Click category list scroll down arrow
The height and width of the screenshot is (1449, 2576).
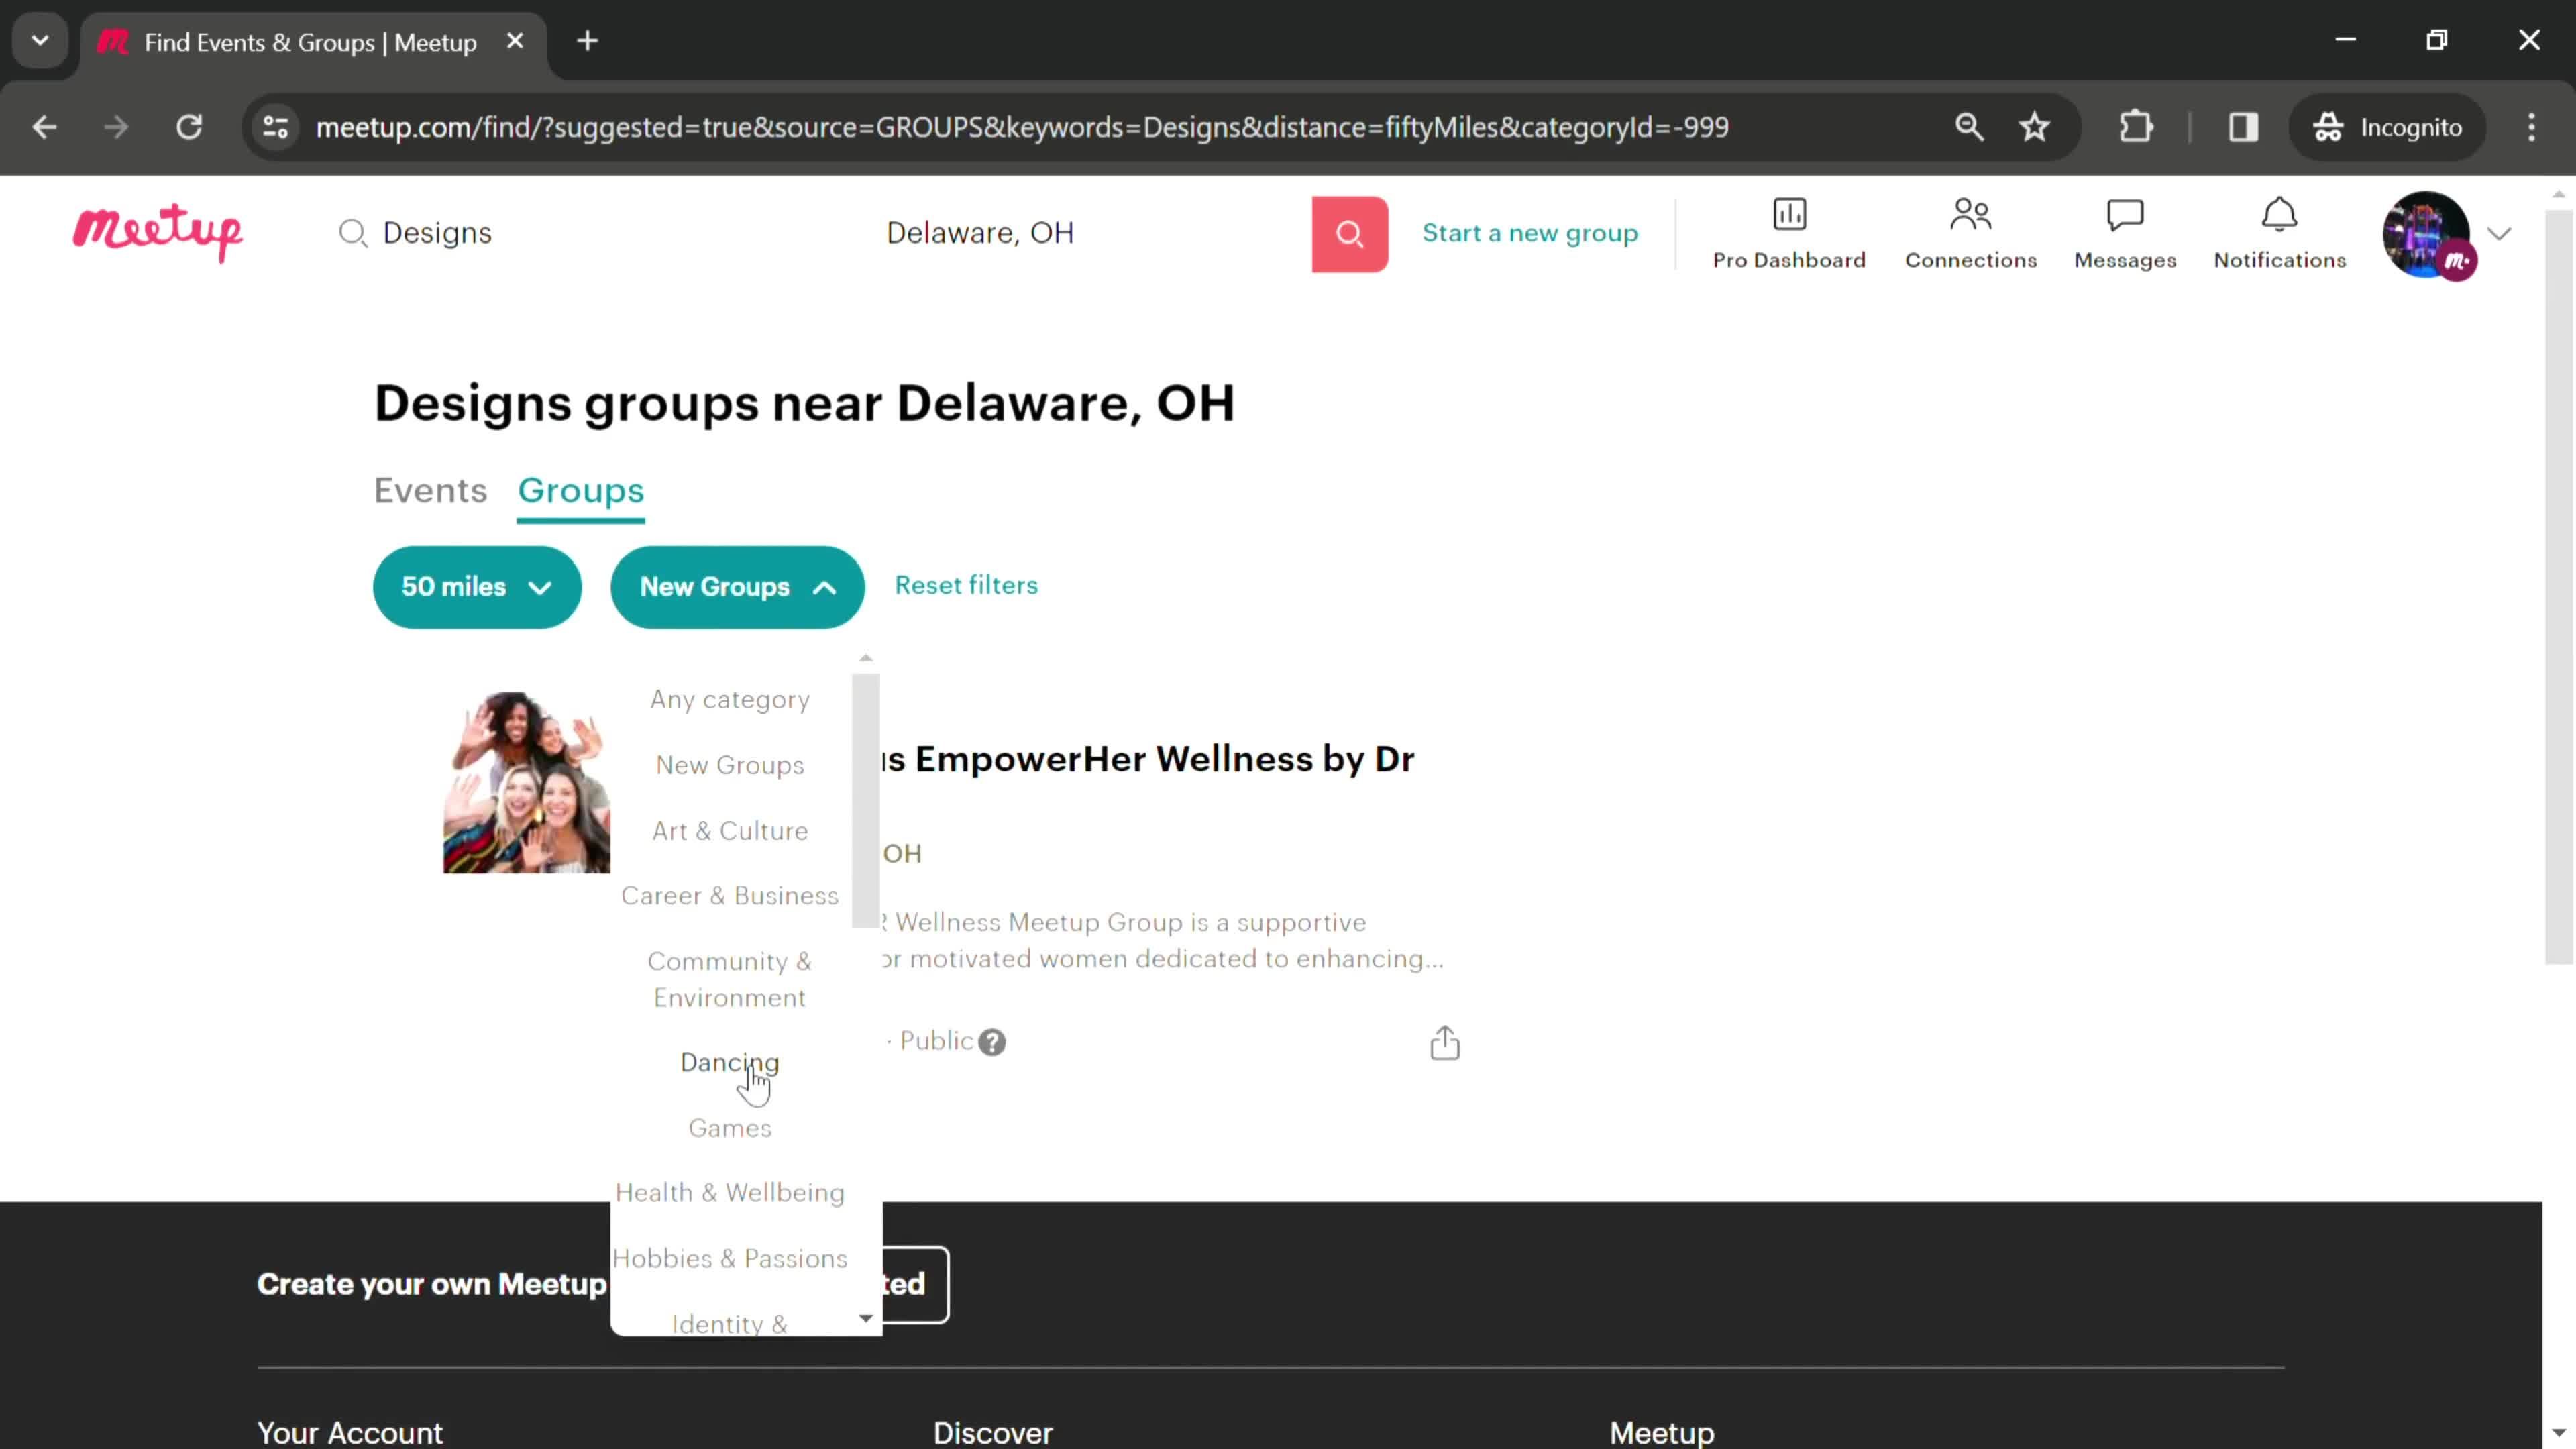coord(866,1319)
